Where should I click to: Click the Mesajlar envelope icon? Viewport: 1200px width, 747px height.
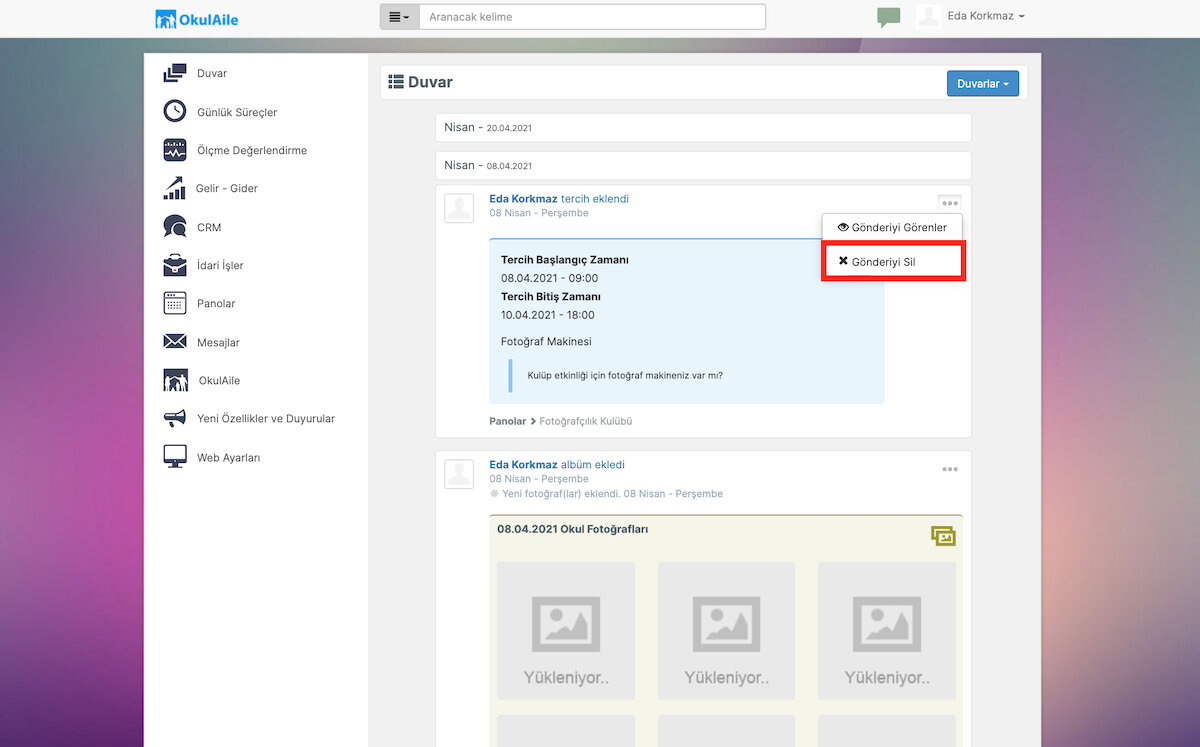(175, 342)
